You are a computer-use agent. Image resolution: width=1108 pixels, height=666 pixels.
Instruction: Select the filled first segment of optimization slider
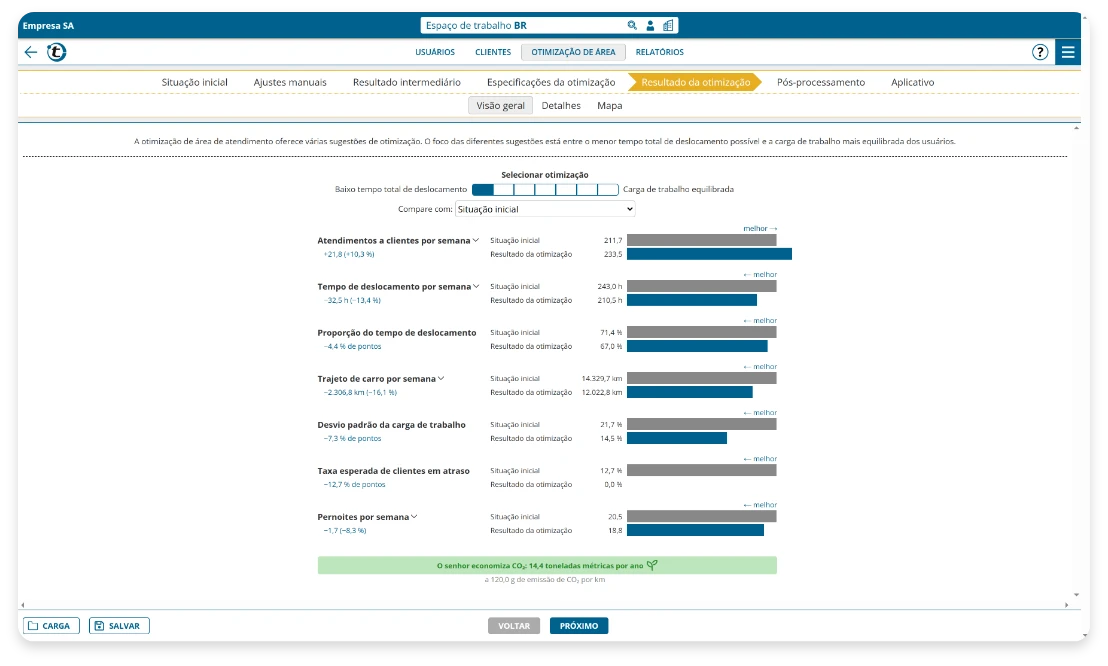483,189
